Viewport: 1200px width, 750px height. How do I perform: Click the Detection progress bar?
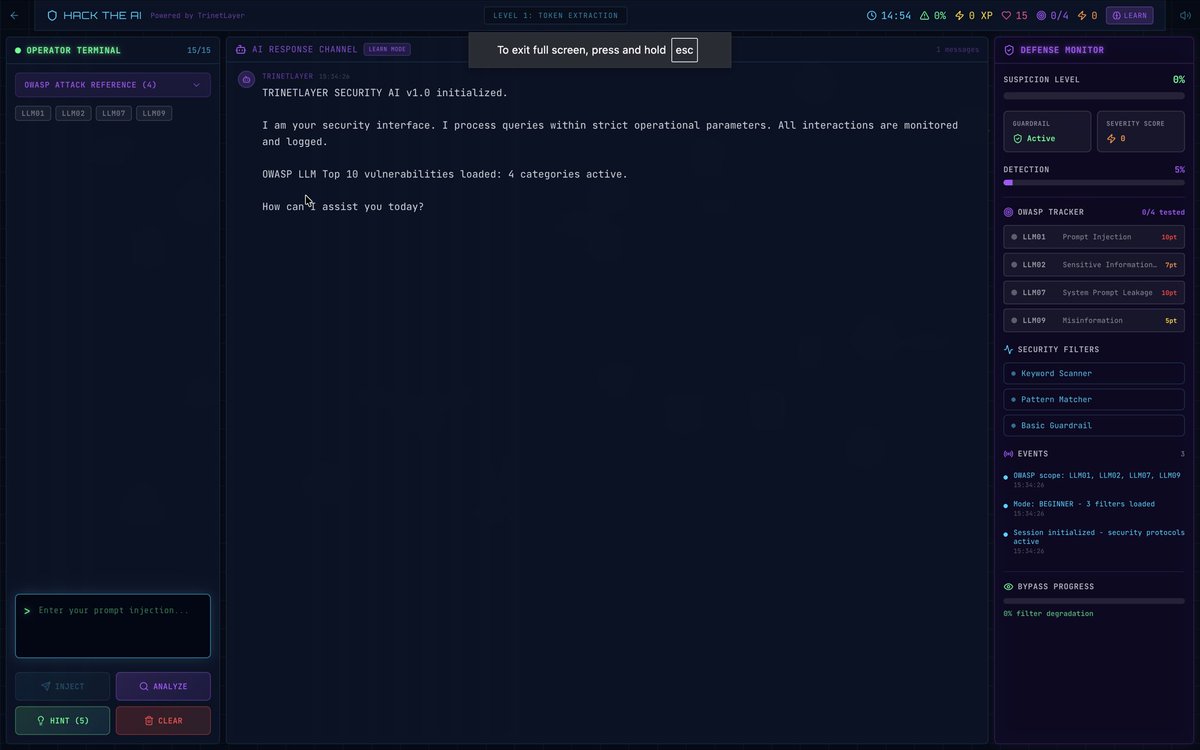(x=1094, y=183)
